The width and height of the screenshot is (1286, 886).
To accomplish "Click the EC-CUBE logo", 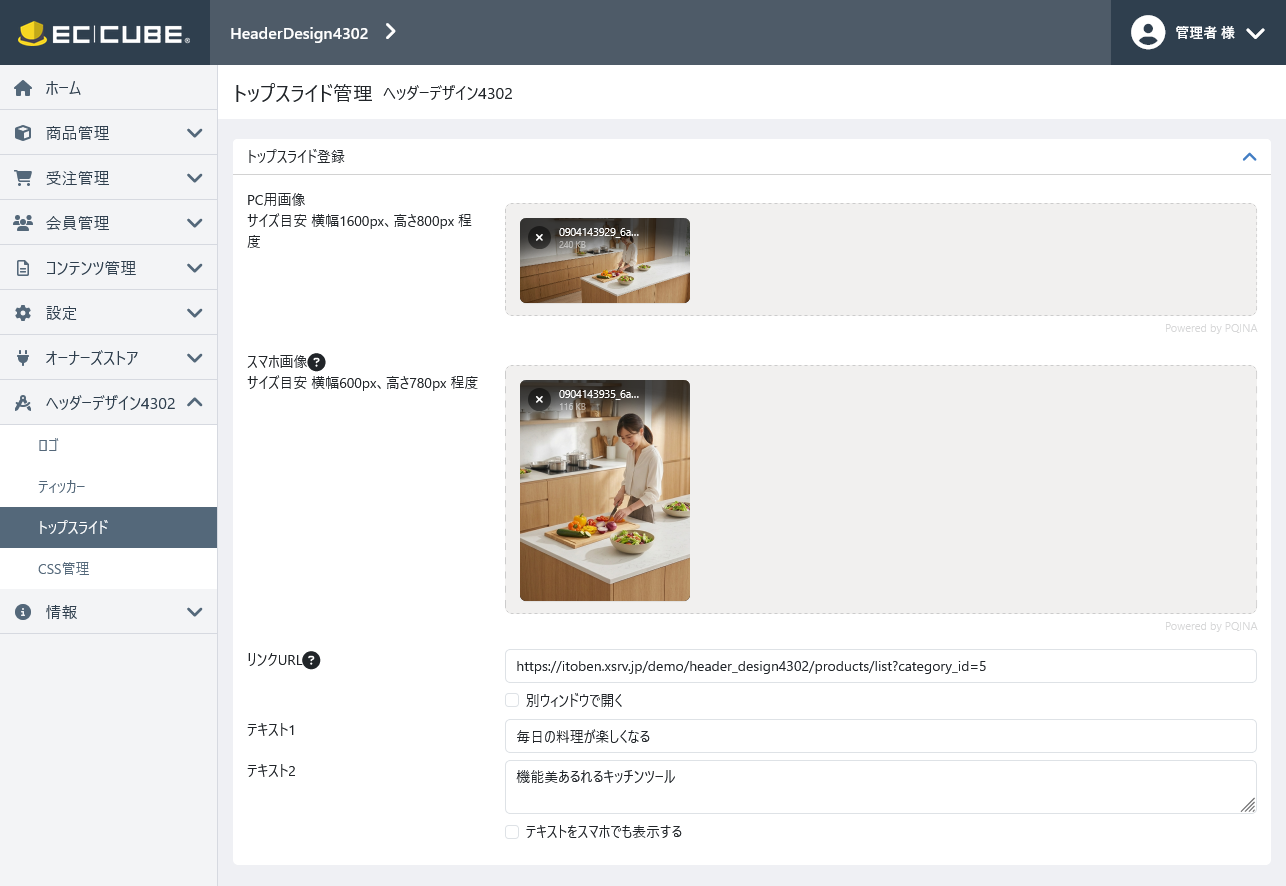I will (x=104, y=33).
